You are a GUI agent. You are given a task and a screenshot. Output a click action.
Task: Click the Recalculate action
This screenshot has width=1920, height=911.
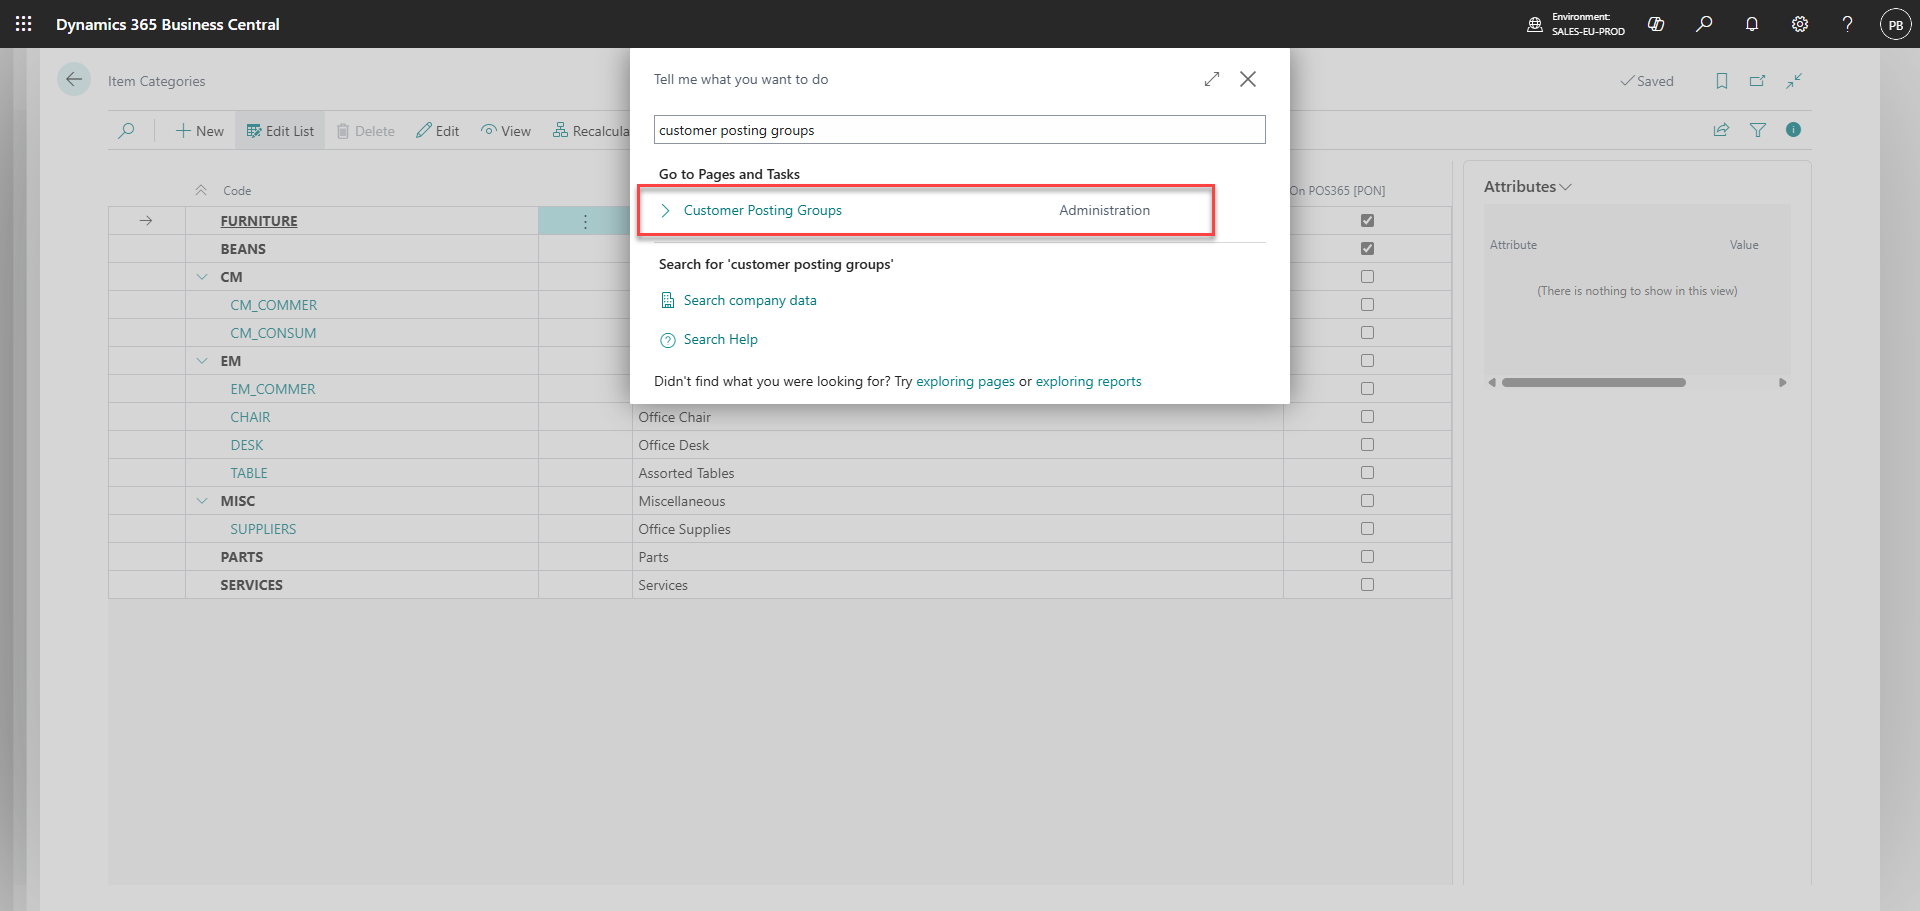(591, 131)
